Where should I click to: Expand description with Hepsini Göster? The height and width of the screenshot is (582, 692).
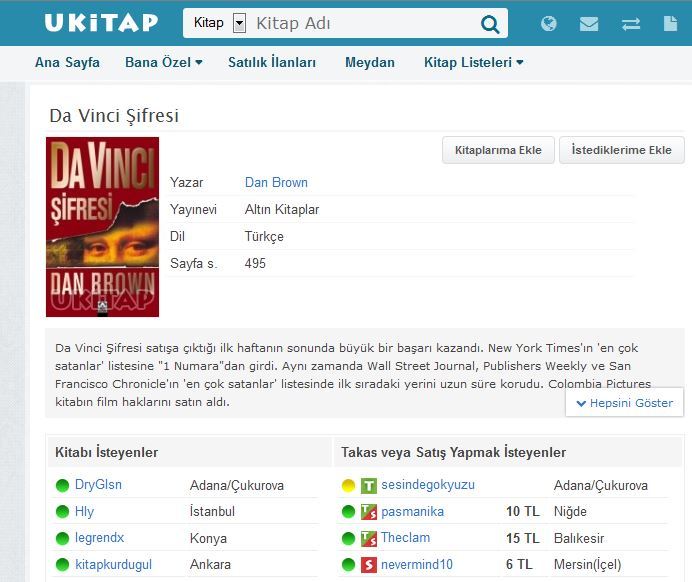[624, 403]
